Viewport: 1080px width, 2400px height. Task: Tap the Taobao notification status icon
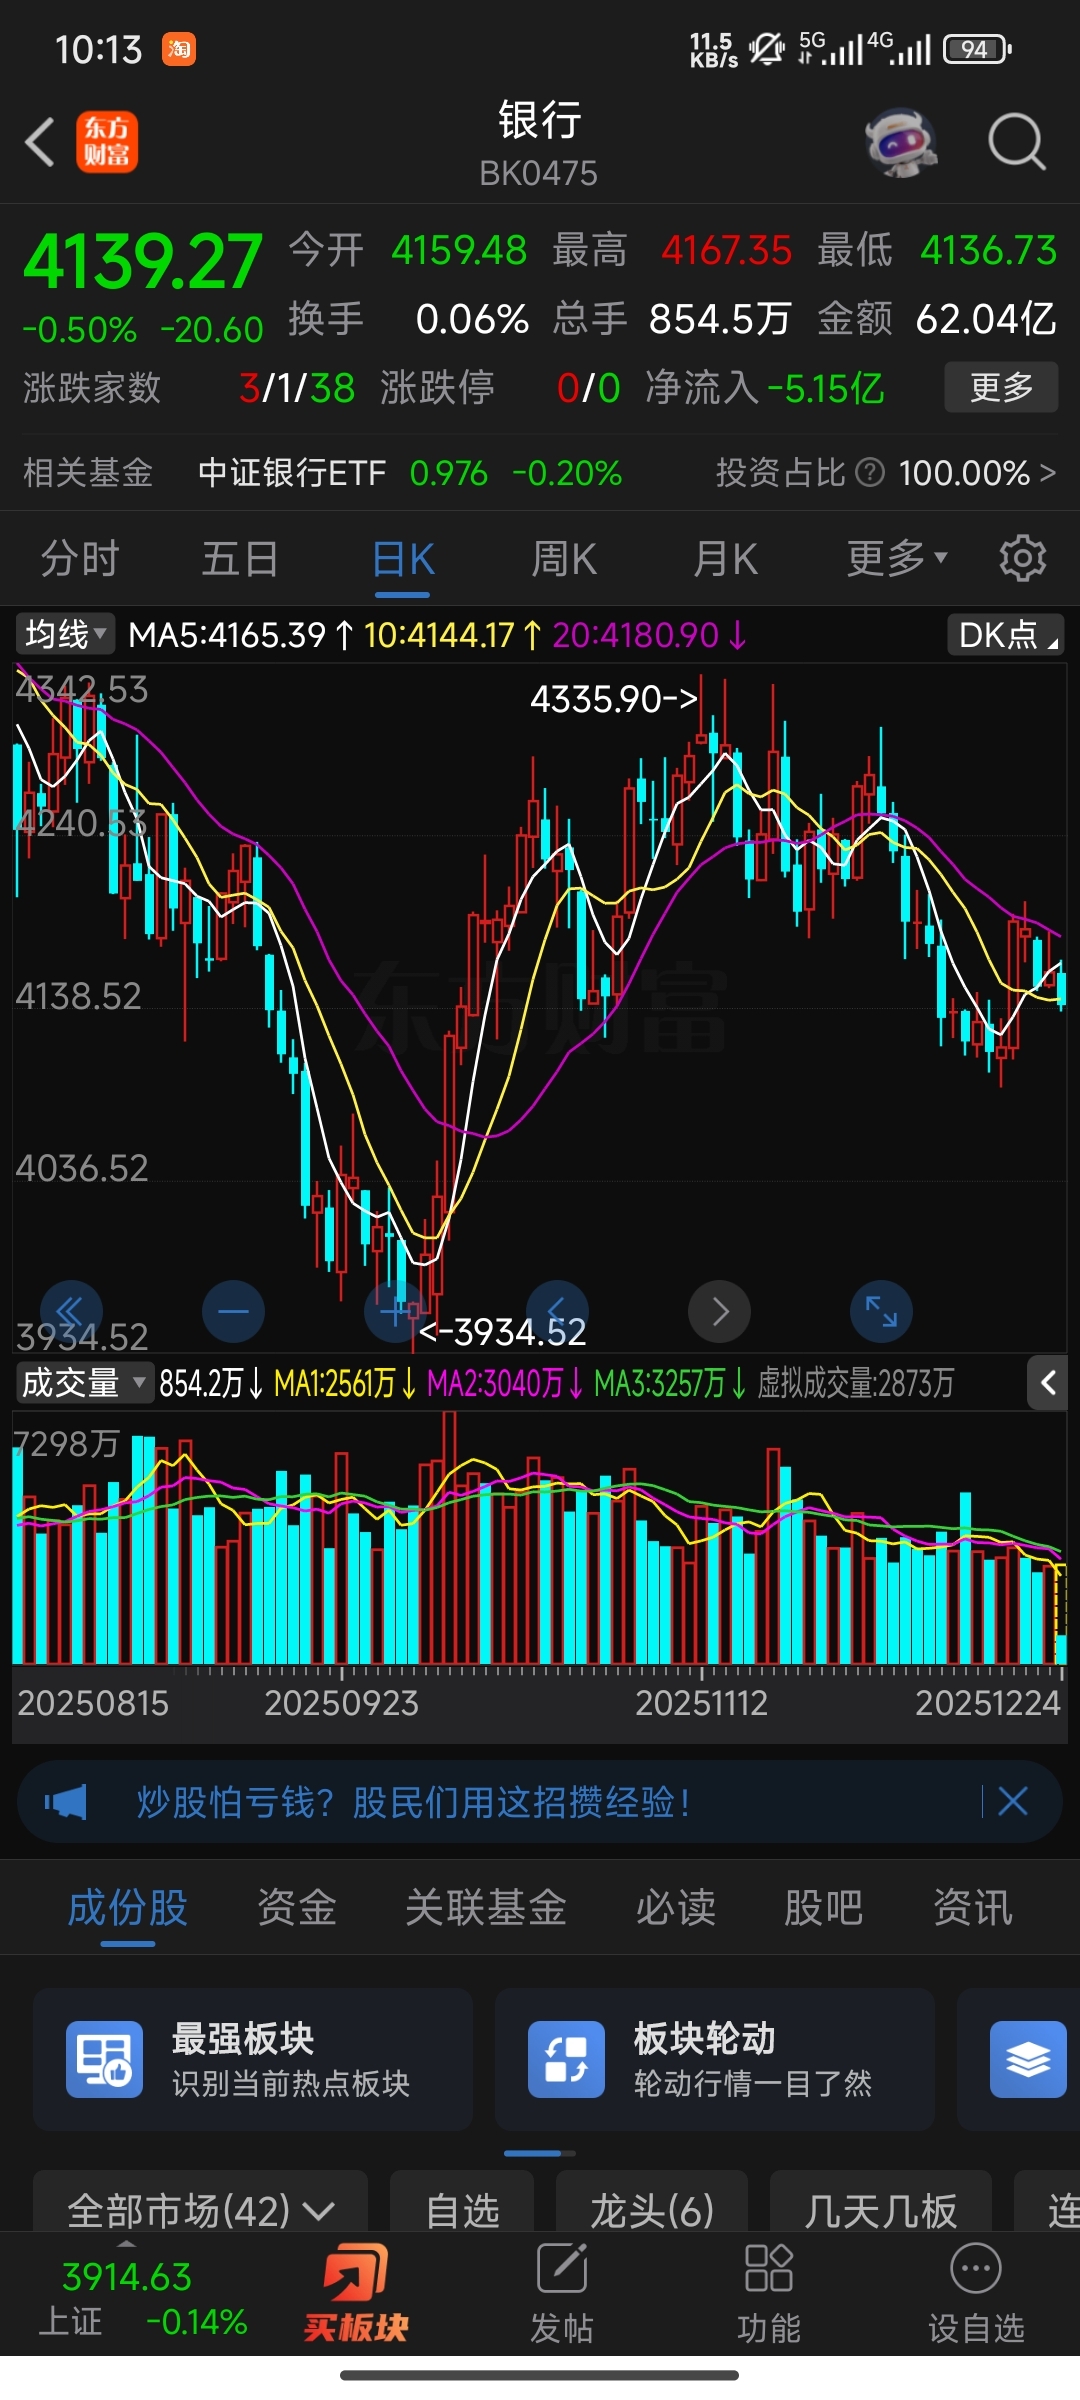point(179,49)
